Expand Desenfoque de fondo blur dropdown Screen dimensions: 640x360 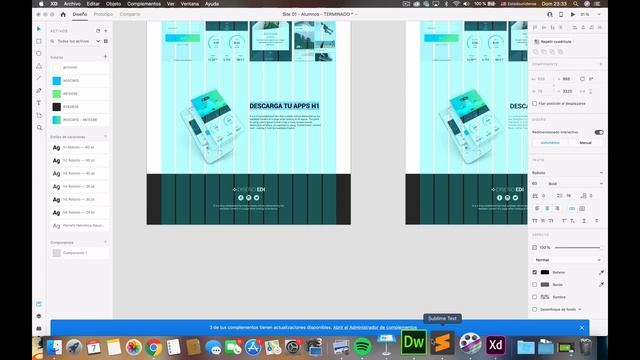click(580, 309)
